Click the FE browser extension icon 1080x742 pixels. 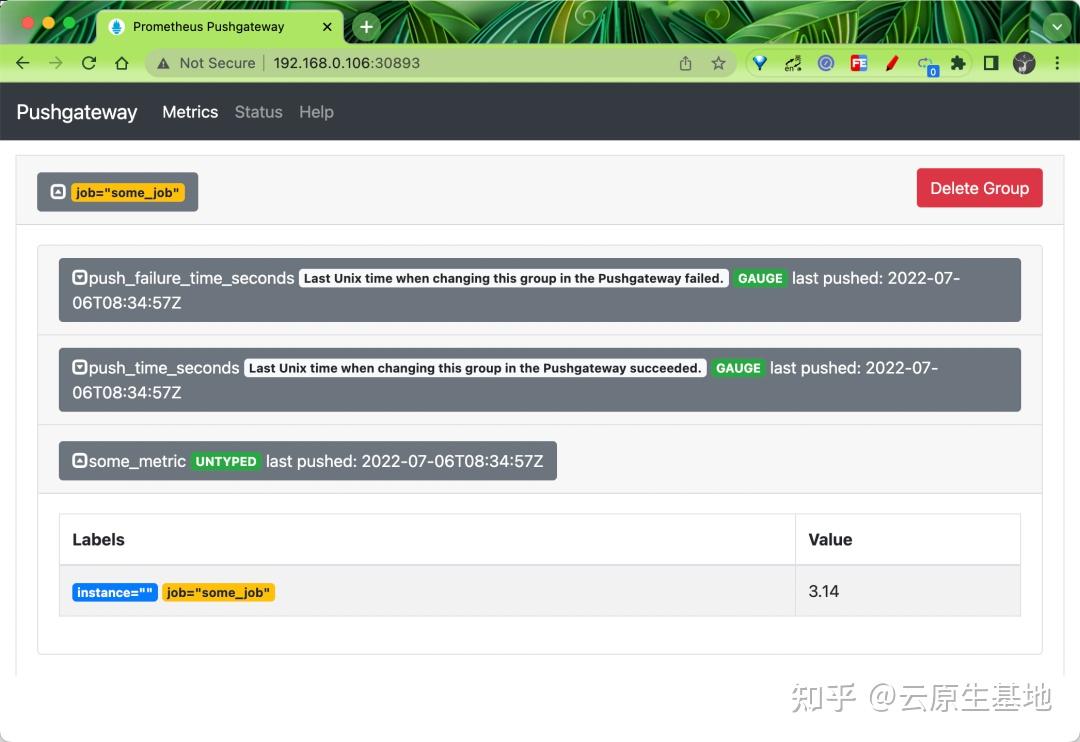pos(859,62)
